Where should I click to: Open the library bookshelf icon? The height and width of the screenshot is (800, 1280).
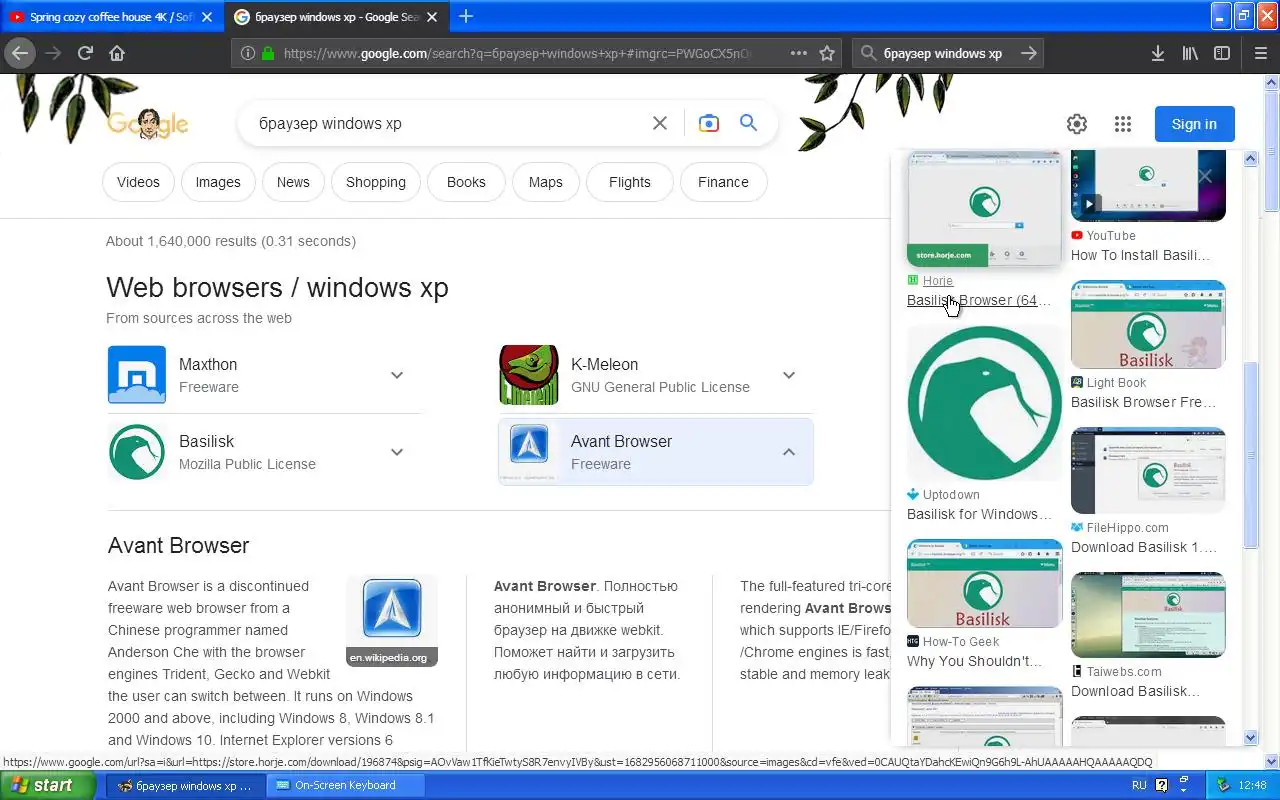[x=1190, y=54]
